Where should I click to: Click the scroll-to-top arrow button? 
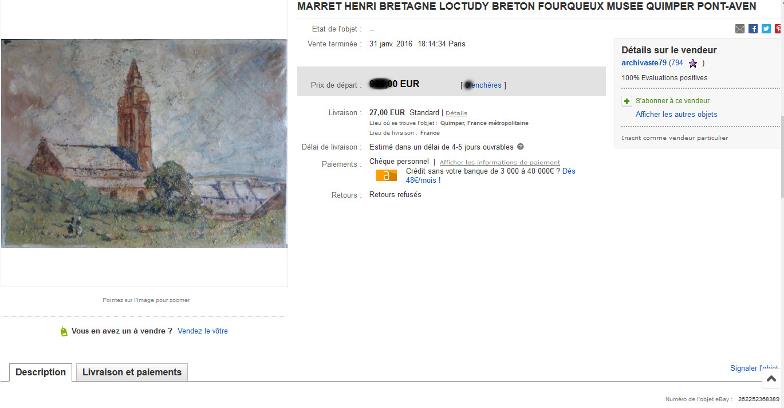click(772, 378)
